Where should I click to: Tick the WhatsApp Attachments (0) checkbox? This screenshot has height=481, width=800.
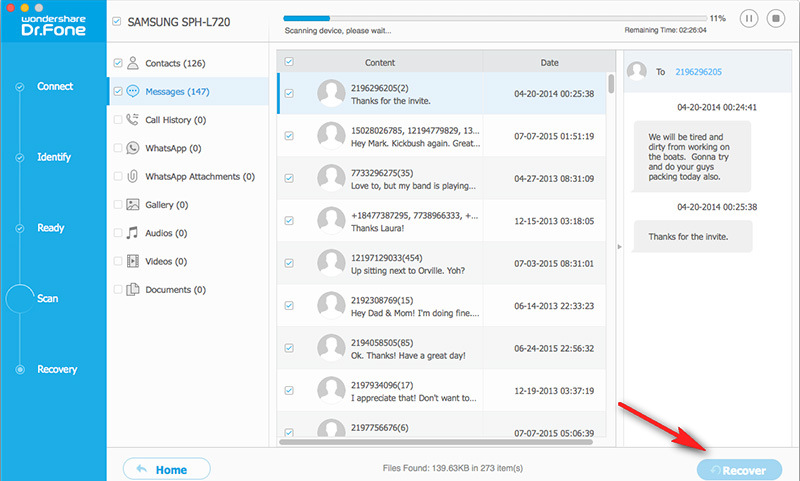coord(118,176)
